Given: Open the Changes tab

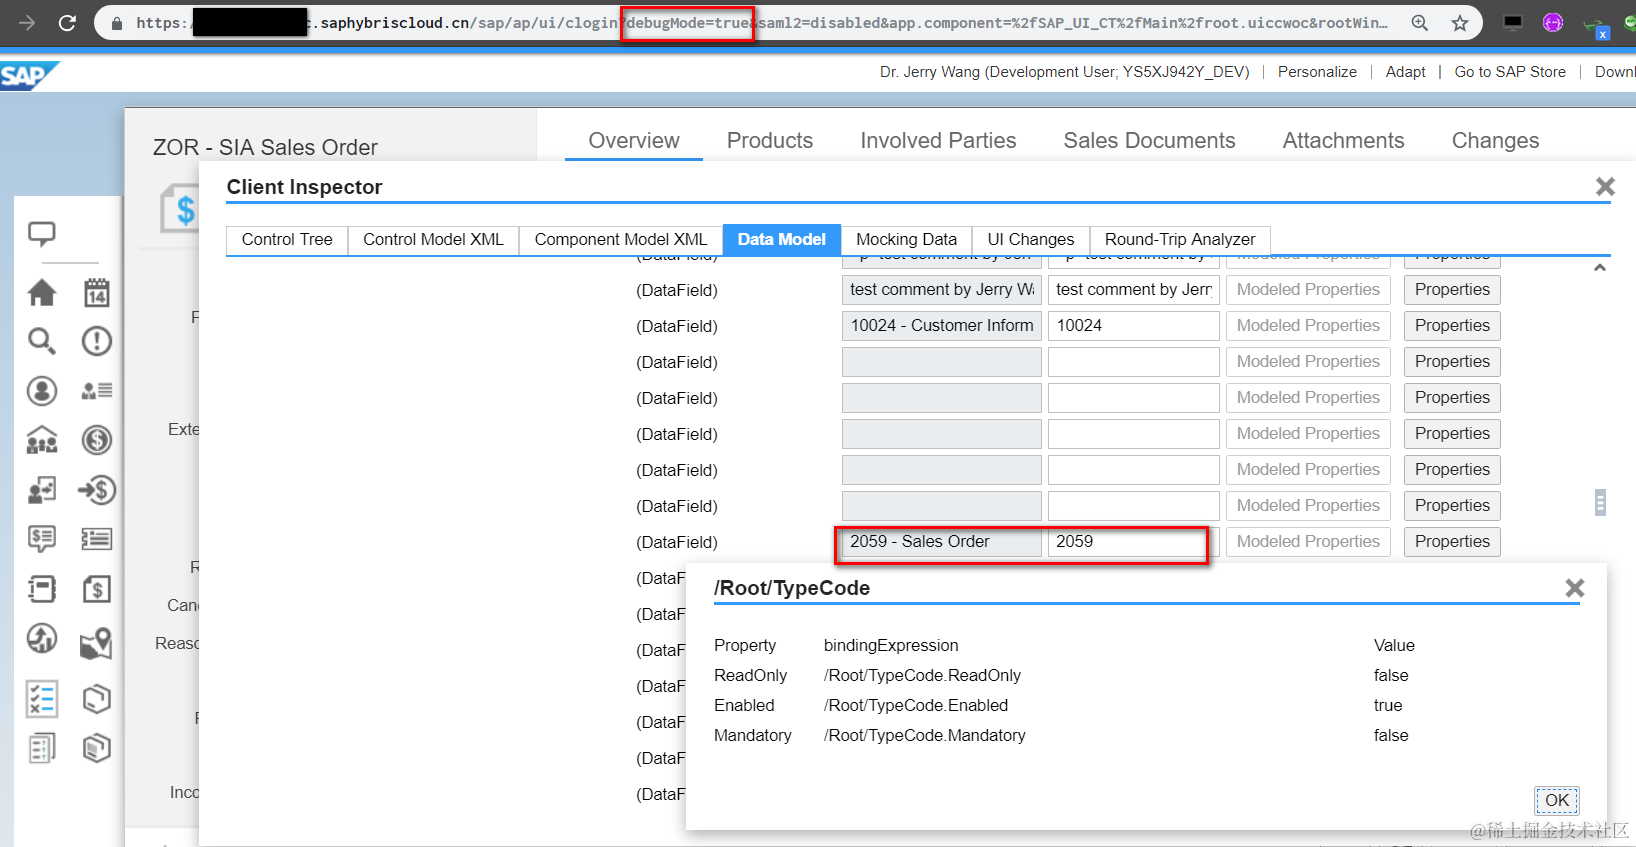Looking at the screenshot, I should click(x=1495, y=141).
